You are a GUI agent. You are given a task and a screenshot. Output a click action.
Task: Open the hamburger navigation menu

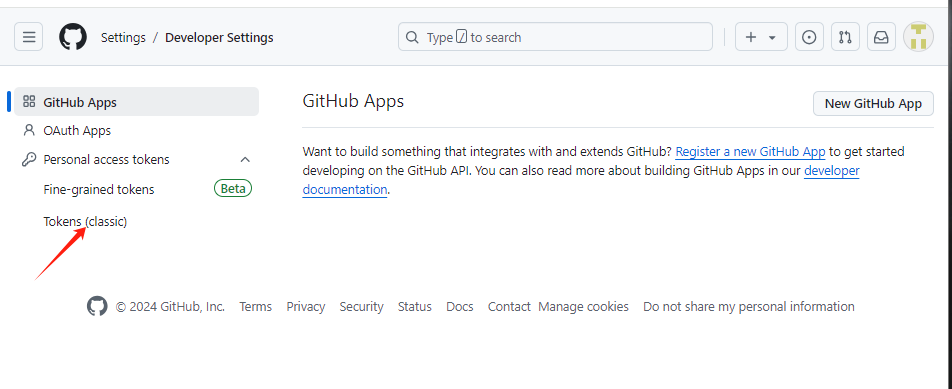click(x=29, y=37)
